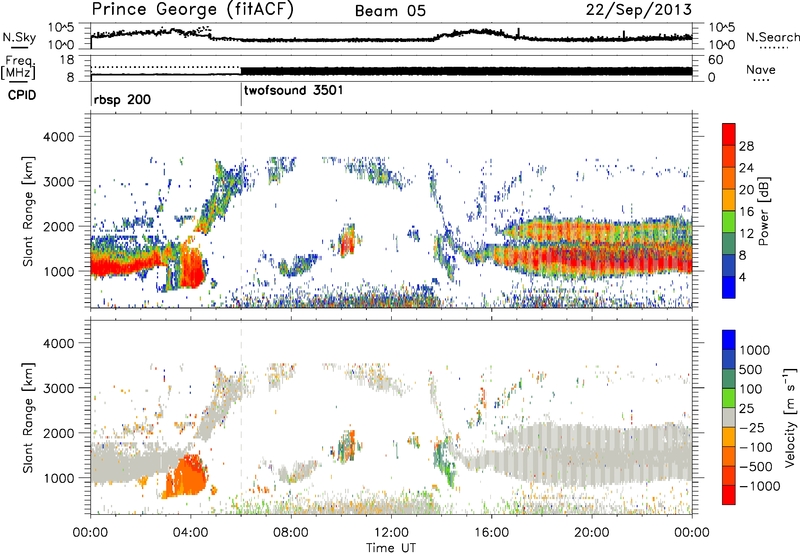Click the '12:00' time axis label
Image resolution: width=800 pixels, height=554 pixels.
point(391,533)
